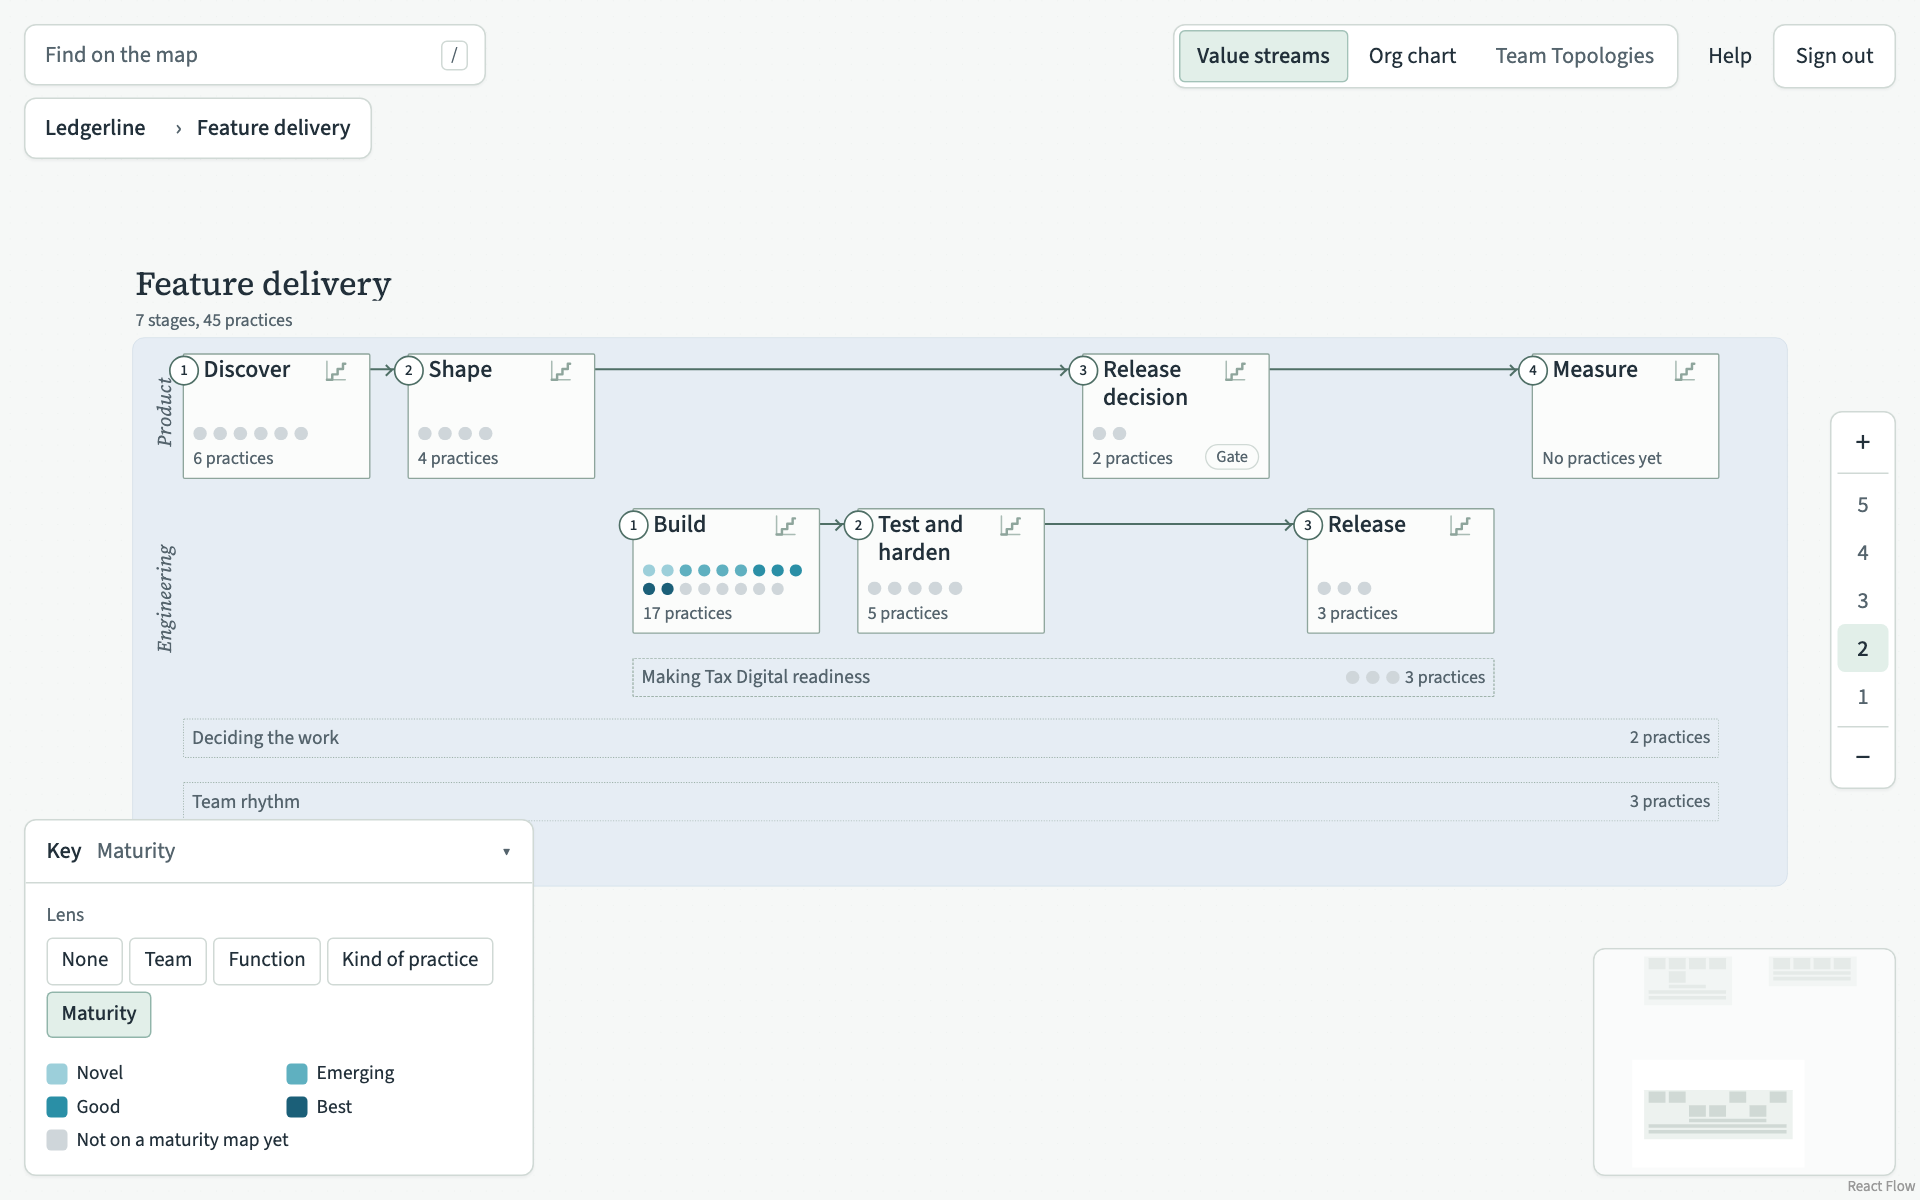Open maturity chart icon on Release decision

tap(1236, 371)
